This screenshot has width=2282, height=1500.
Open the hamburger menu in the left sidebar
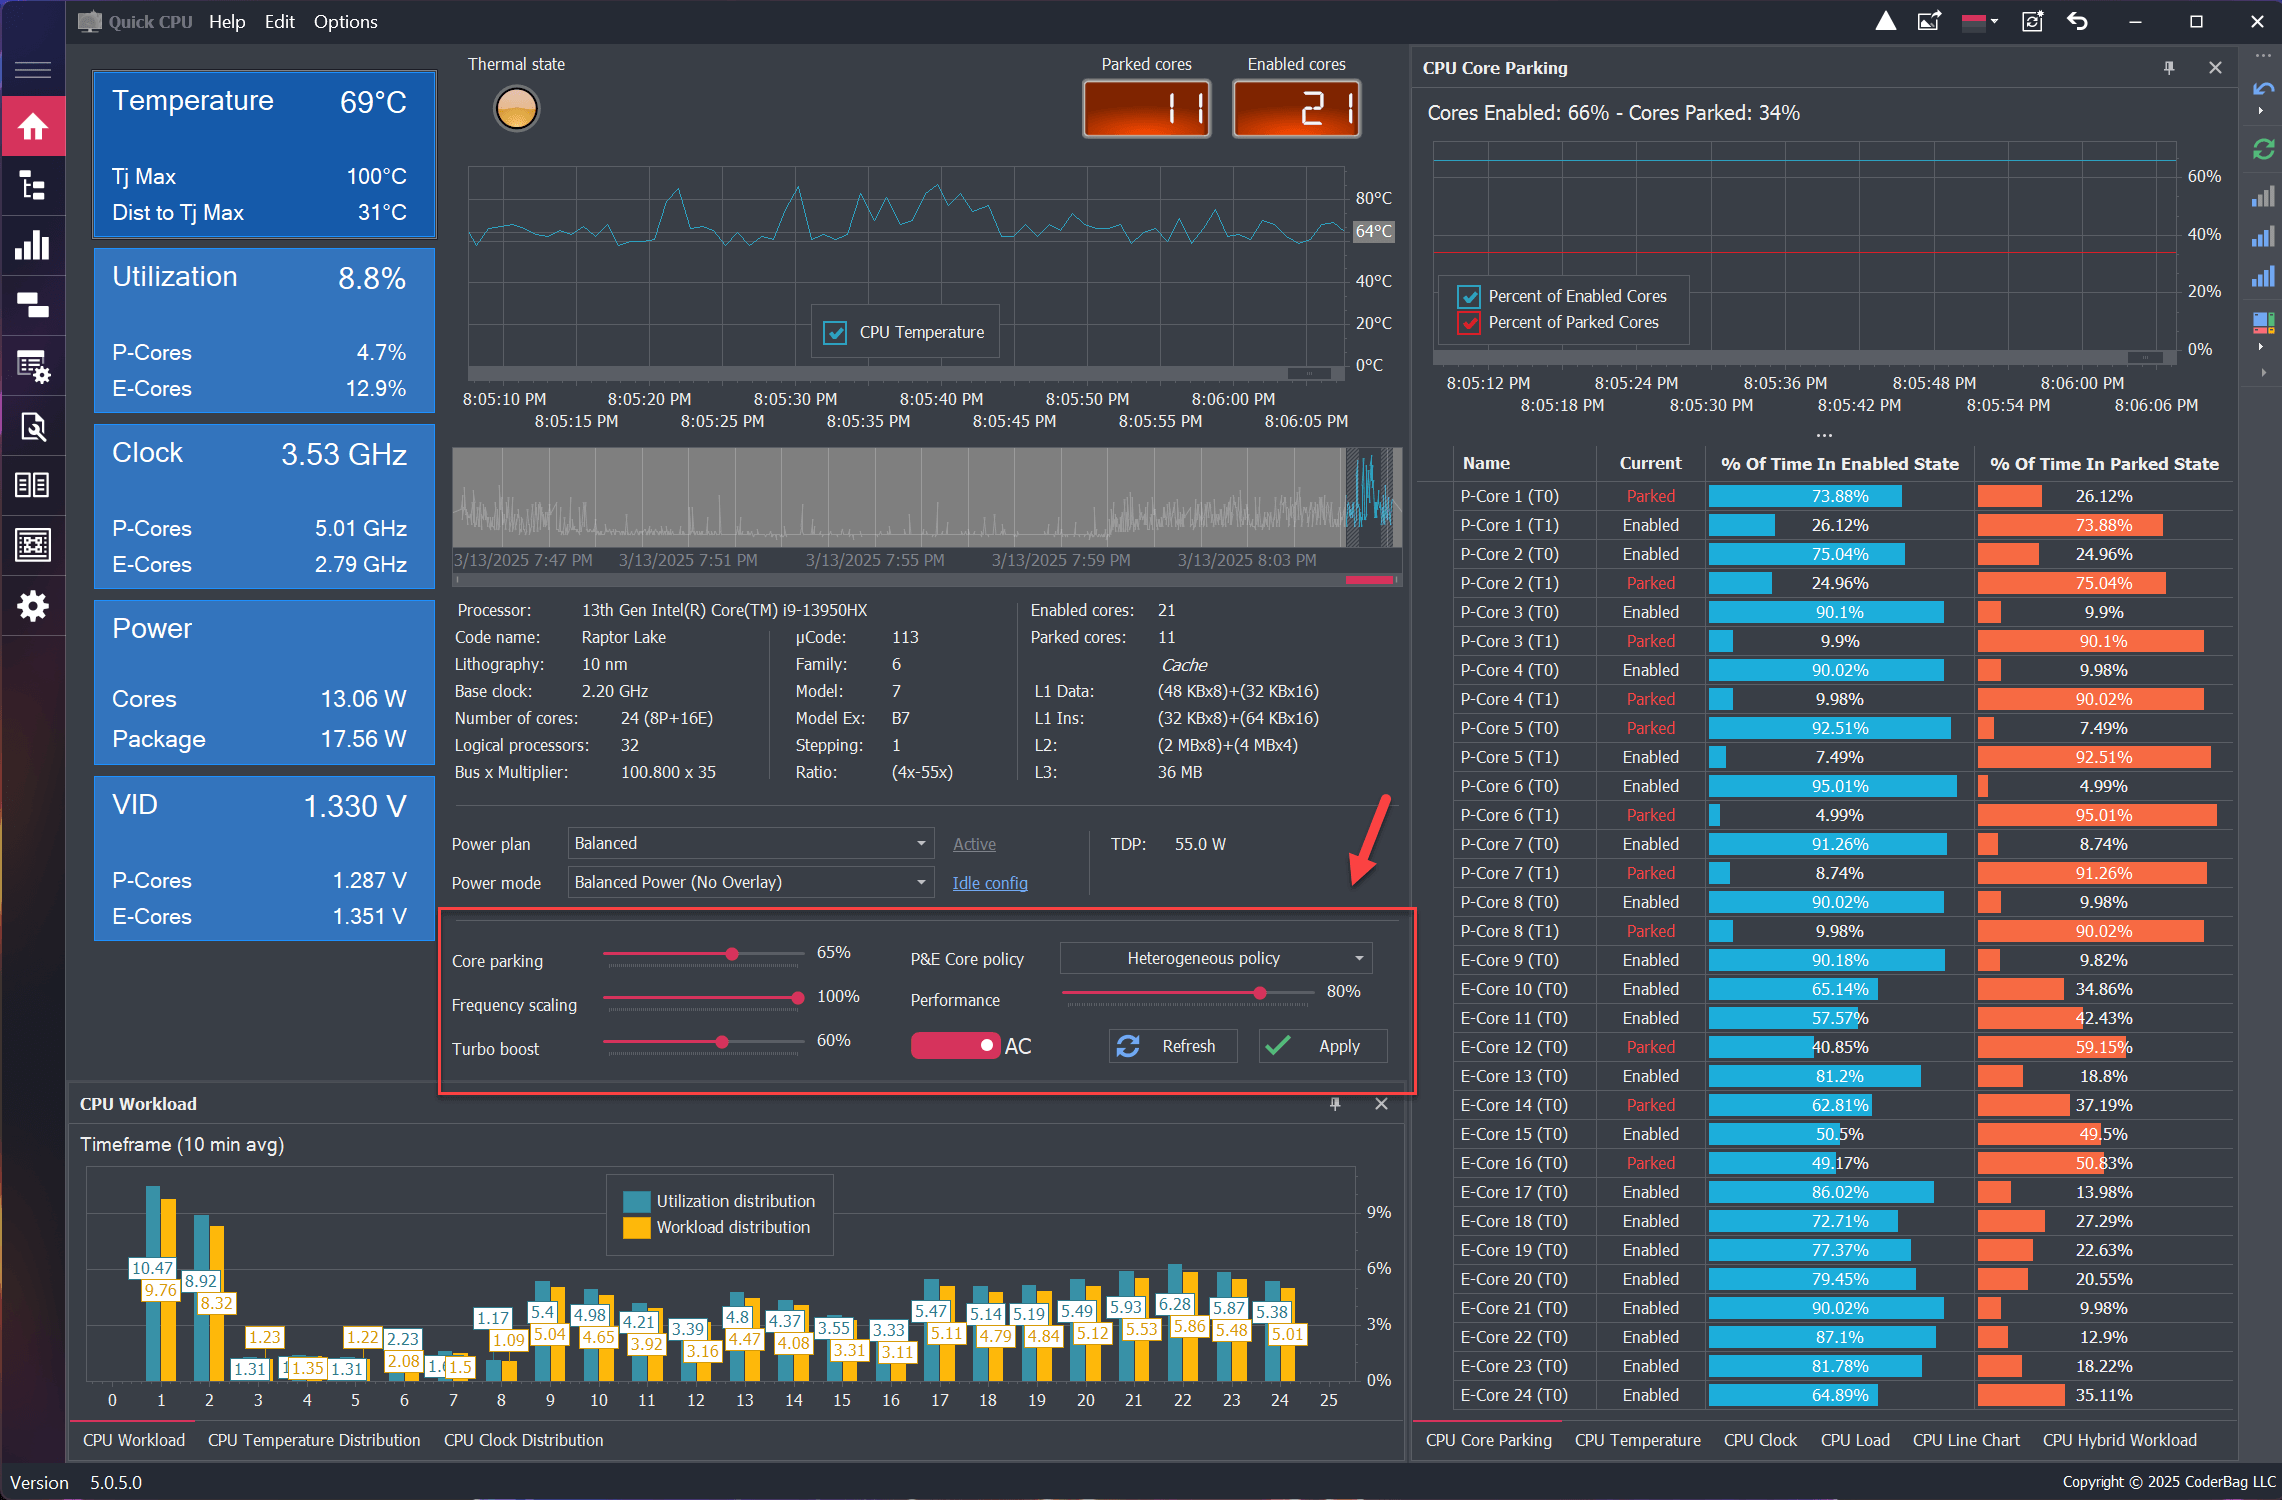pyautogui.click(x=33, y=70)
